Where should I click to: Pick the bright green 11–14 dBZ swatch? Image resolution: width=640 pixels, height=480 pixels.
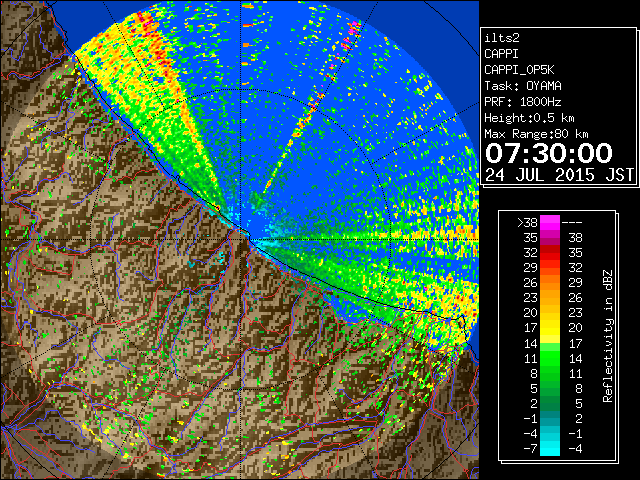point(550,358)
